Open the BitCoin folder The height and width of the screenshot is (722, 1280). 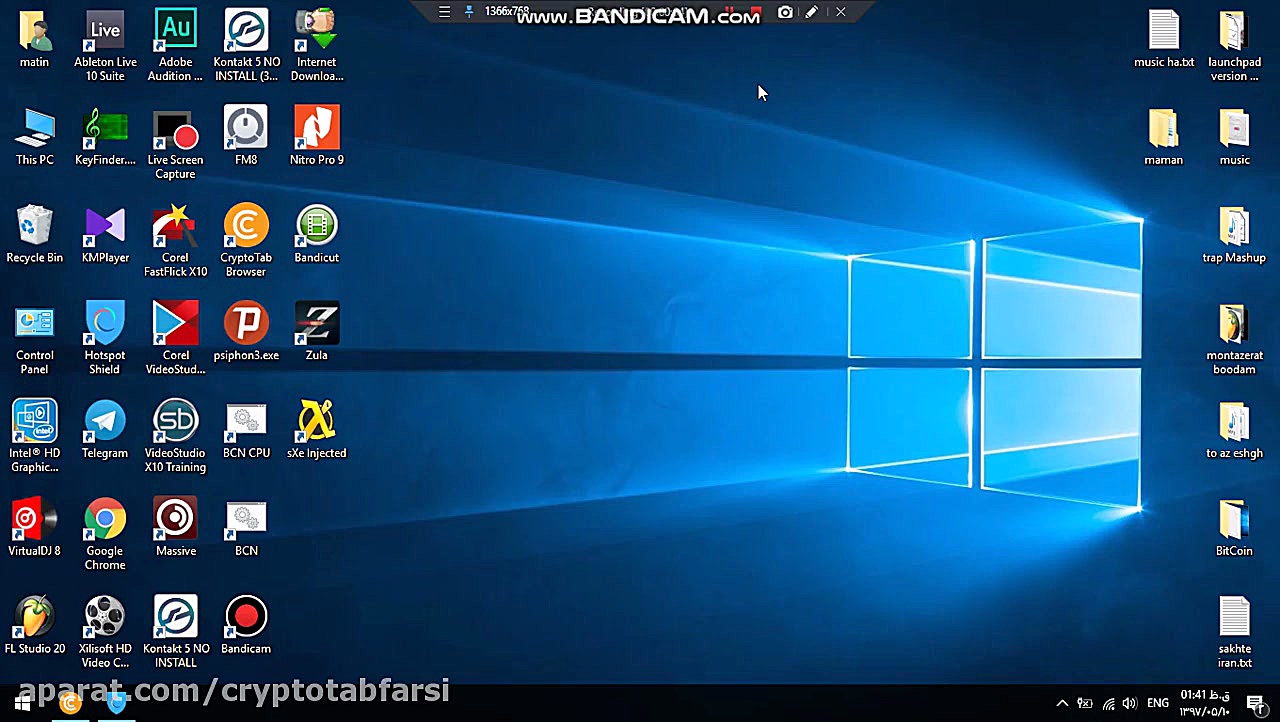1234,528
